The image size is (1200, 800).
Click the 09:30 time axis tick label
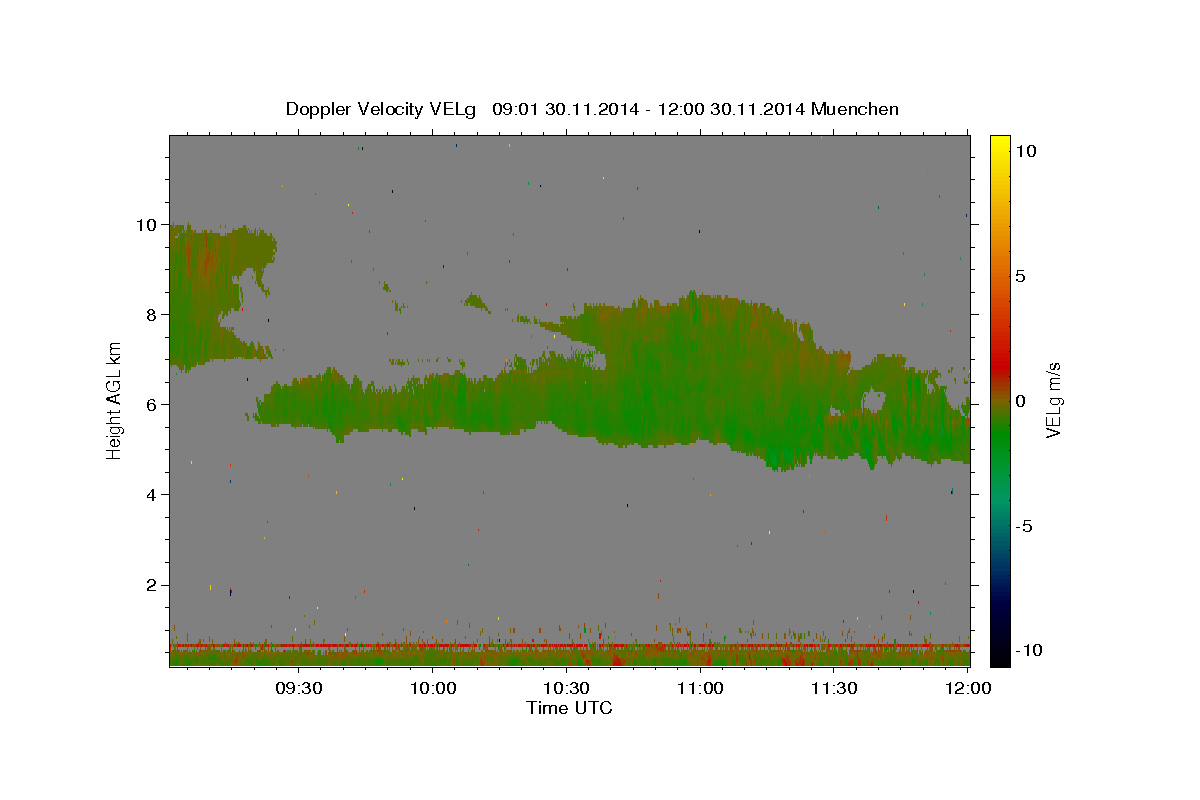tap(298, 689)
